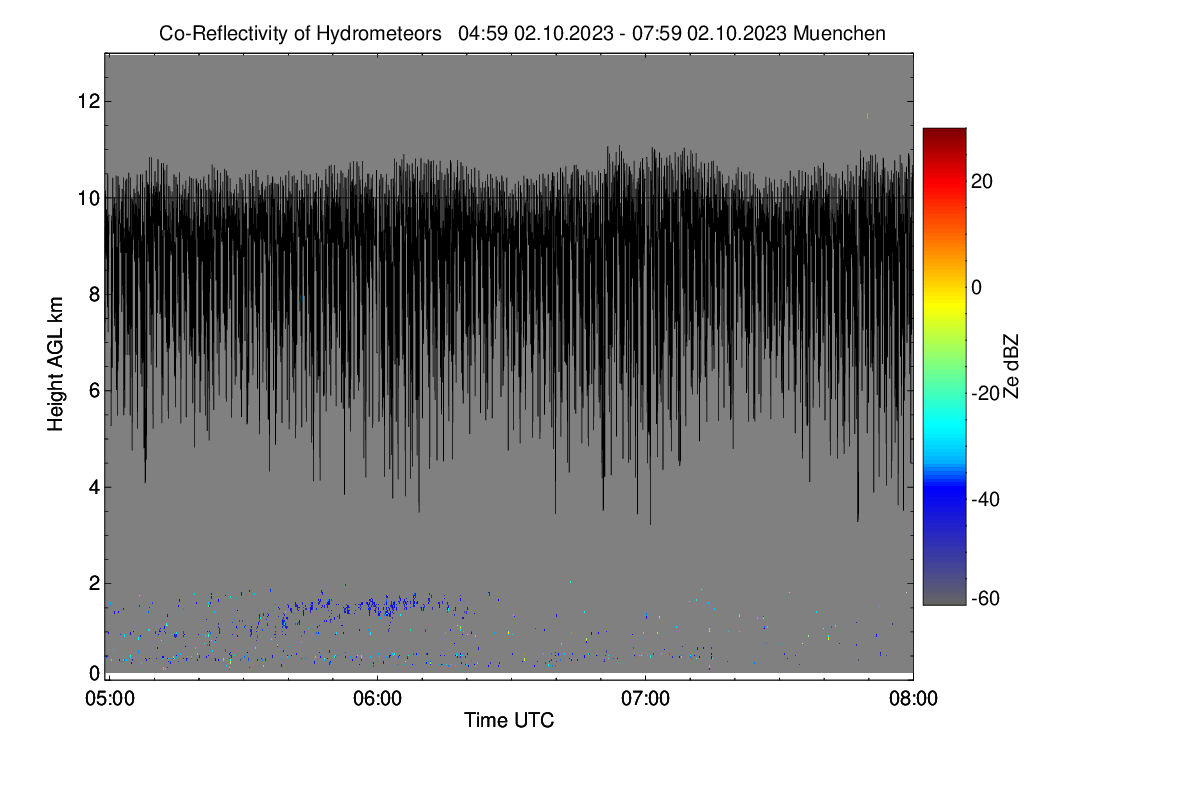This screenshot has width=1200, height=800.
Task: Click the 'Ze dBZ' colorbar label
Action: pyautogui.click(x=1013, y=366)
